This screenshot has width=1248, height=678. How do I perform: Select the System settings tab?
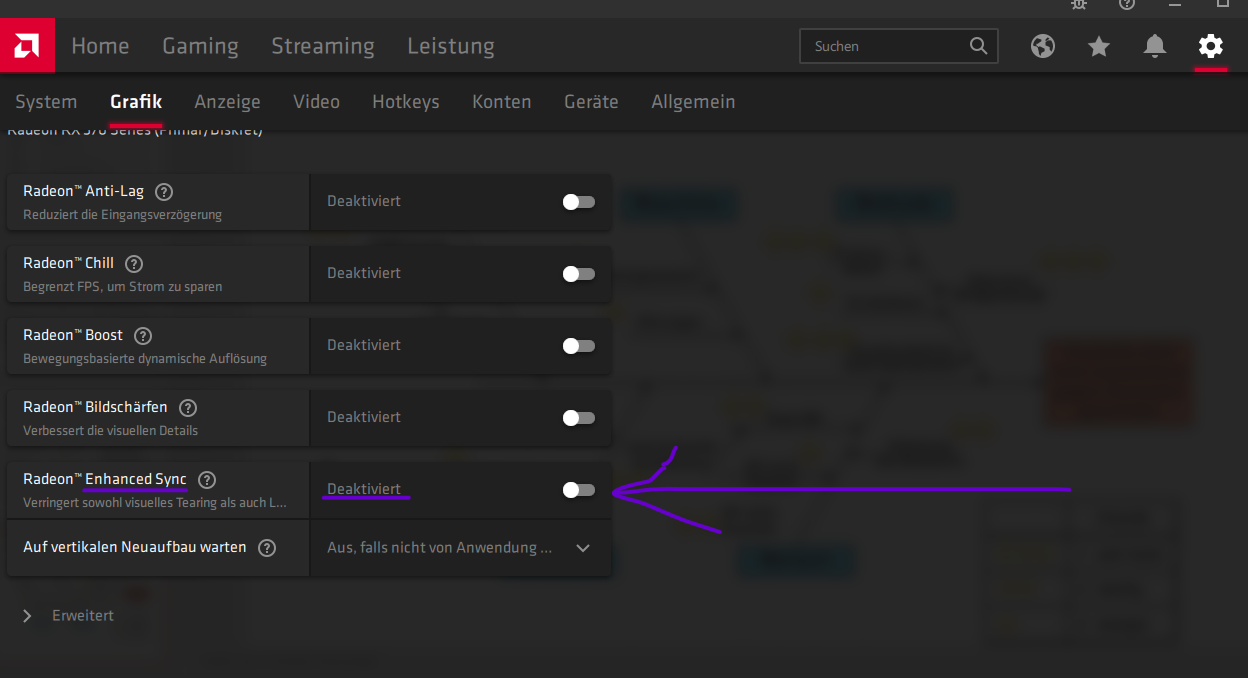(46, 102)
